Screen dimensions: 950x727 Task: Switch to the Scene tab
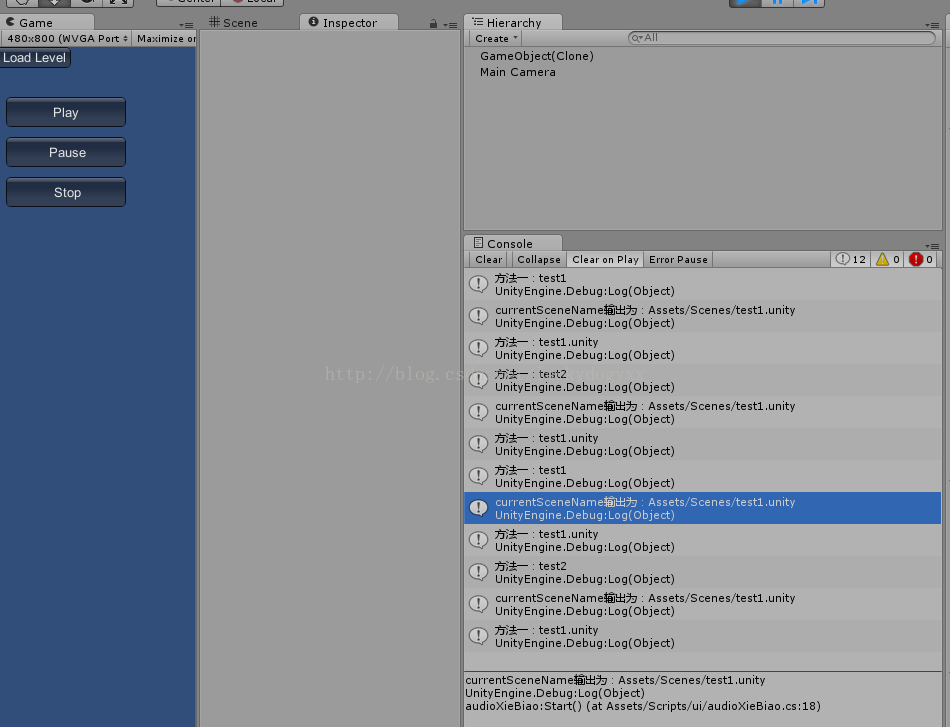pyautogui.click(x=234, y=22)
